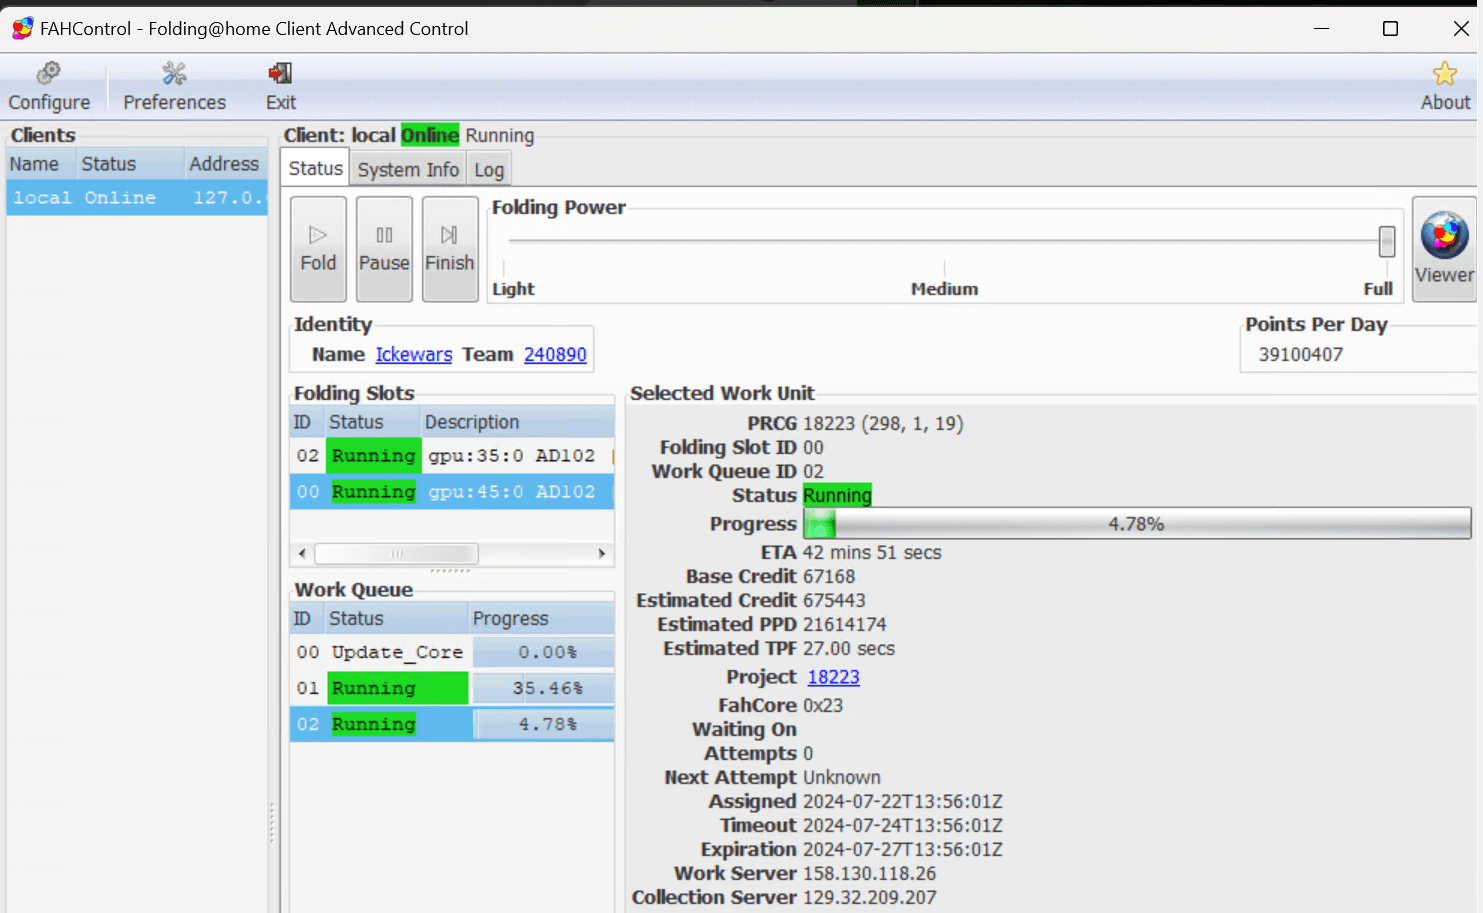Open project 18223 link

[833, 677]
